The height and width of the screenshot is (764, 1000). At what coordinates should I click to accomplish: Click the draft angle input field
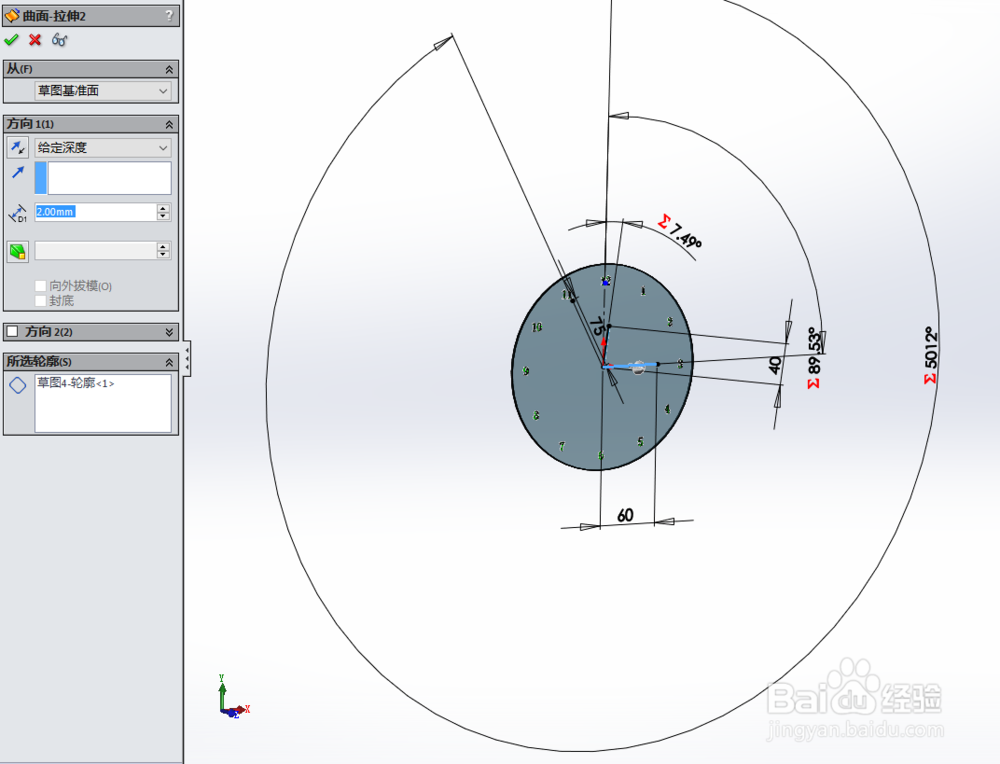pos(96,251)
